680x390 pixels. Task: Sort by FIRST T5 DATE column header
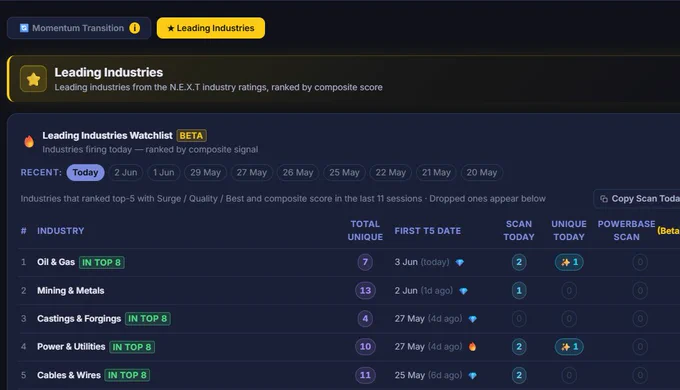[x=428, y=231]
